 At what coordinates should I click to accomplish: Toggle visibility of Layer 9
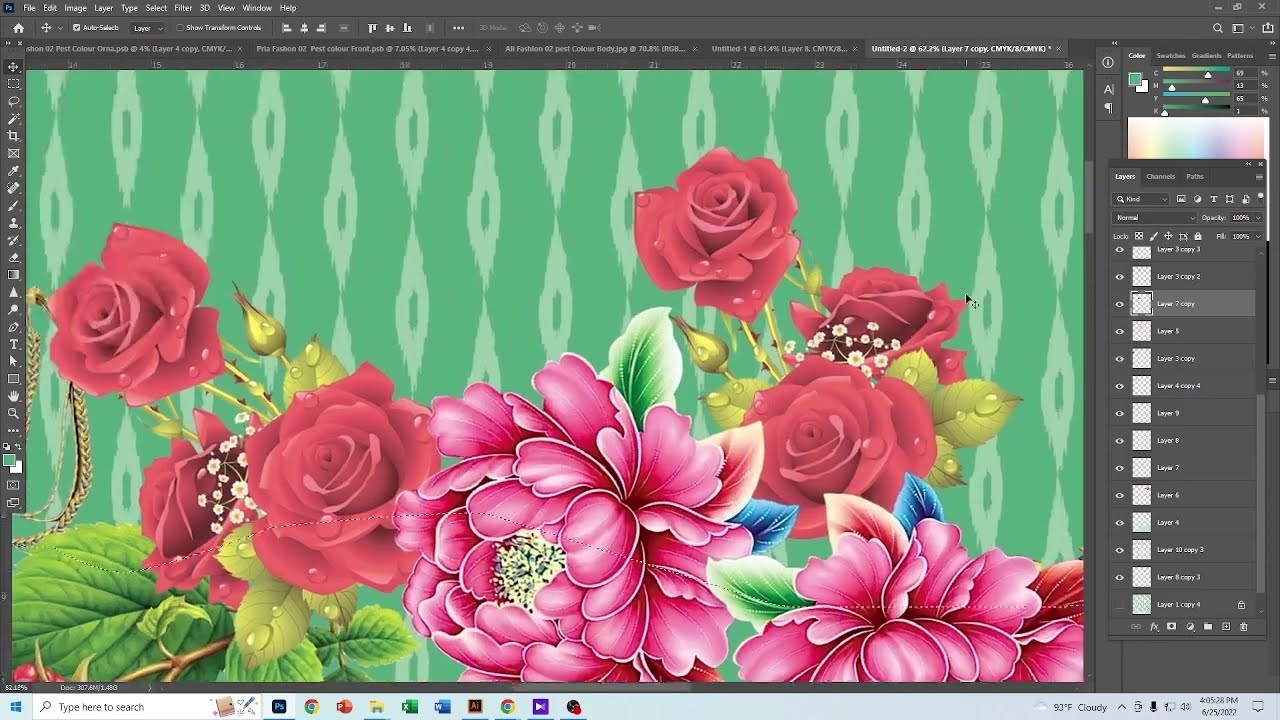coord(1120,413)
